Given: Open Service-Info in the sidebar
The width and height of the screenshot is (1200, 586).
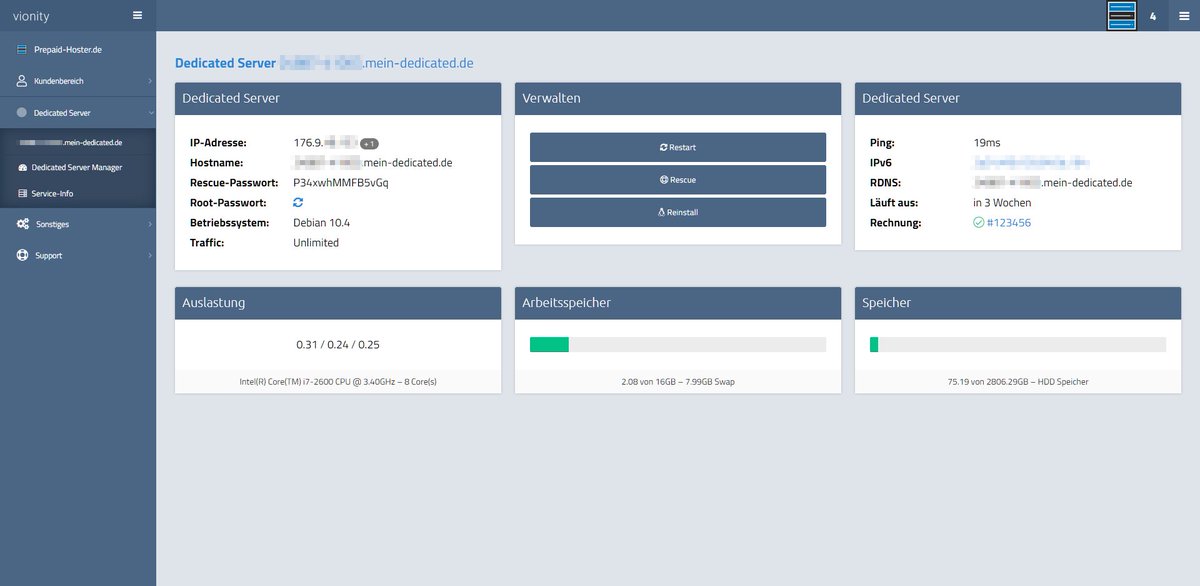Looking at the screenshot, I should (x=52, y=193).
